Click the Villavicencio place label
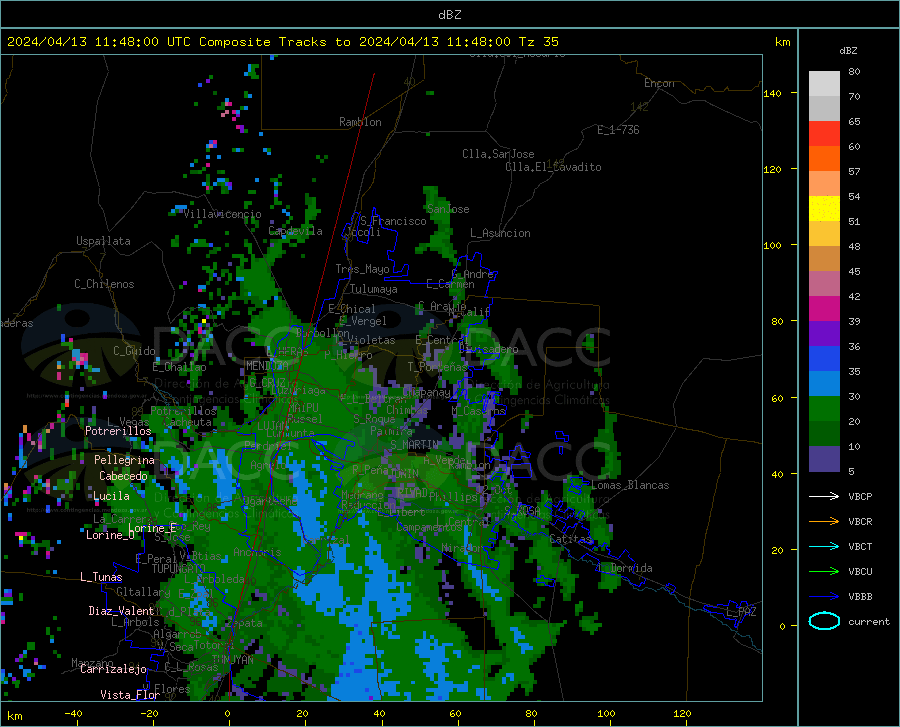The height and width of the screenshot is (727, 900). click(222, 214)
